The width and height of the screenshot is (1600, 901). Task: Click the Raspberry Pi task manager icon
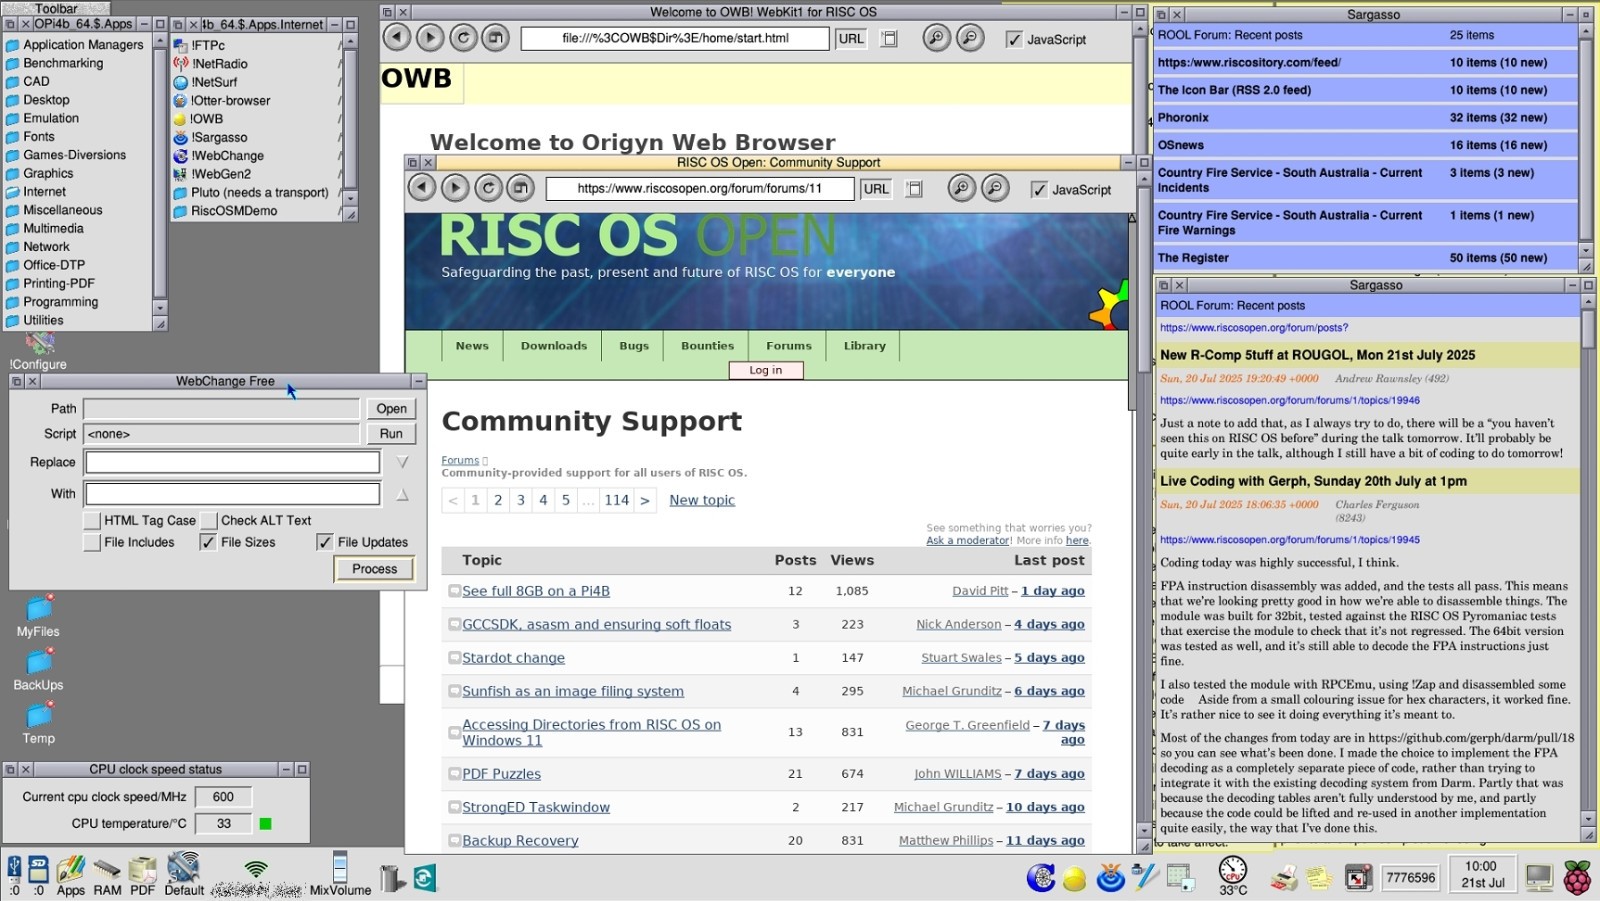coord(1578,878)
